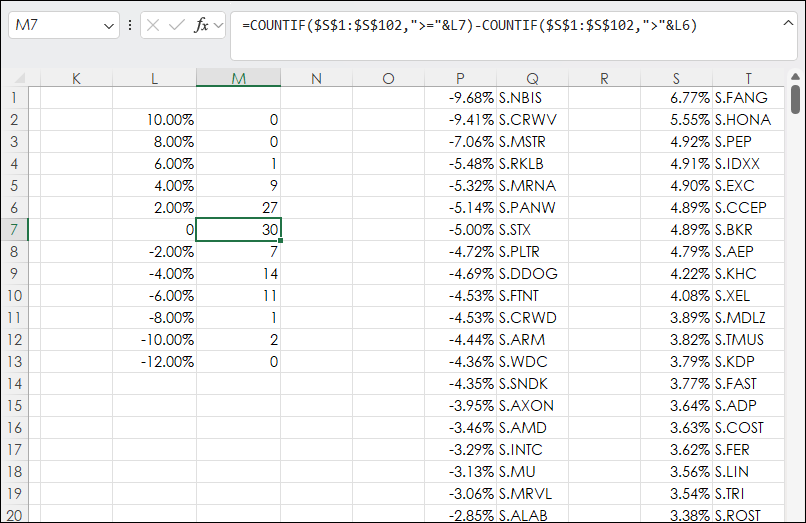Click the Insert Function fx icon
The height and width of the screenshot is (523, 806).
point(201,25)
